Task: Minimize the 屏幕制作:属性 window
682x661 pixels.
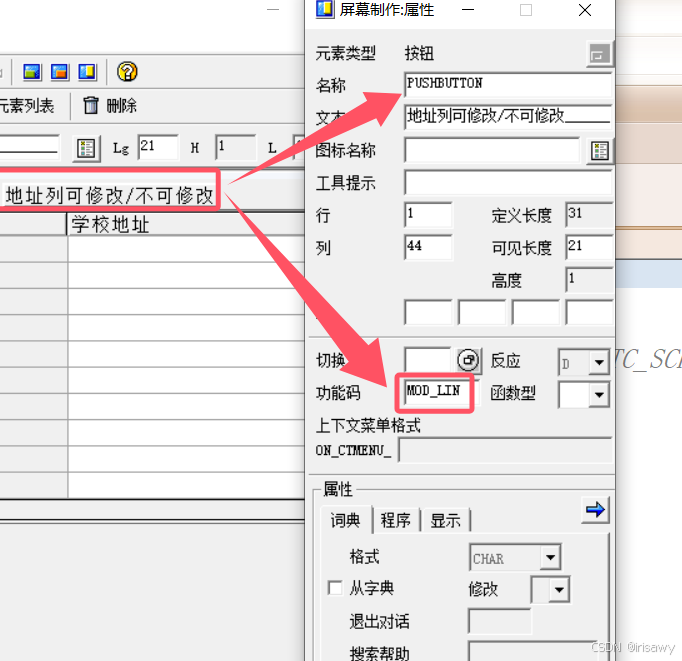Action: [468, 10]
